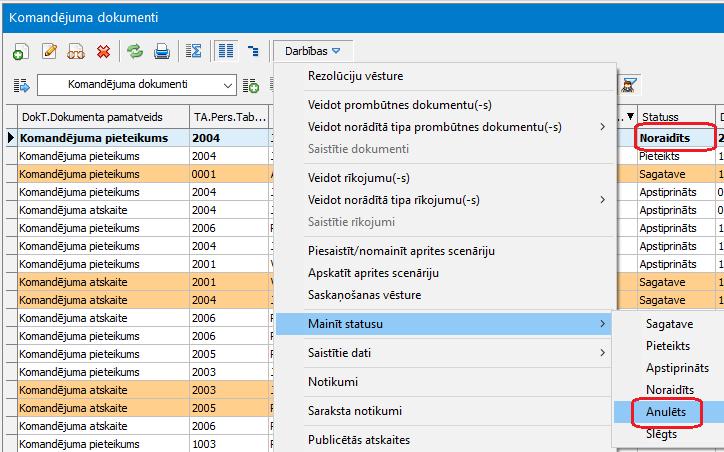The width and height of the screenshot is (724, 452).
Task: Expand the Mainīt statusu submenu
Action: [x=444, y=324]
